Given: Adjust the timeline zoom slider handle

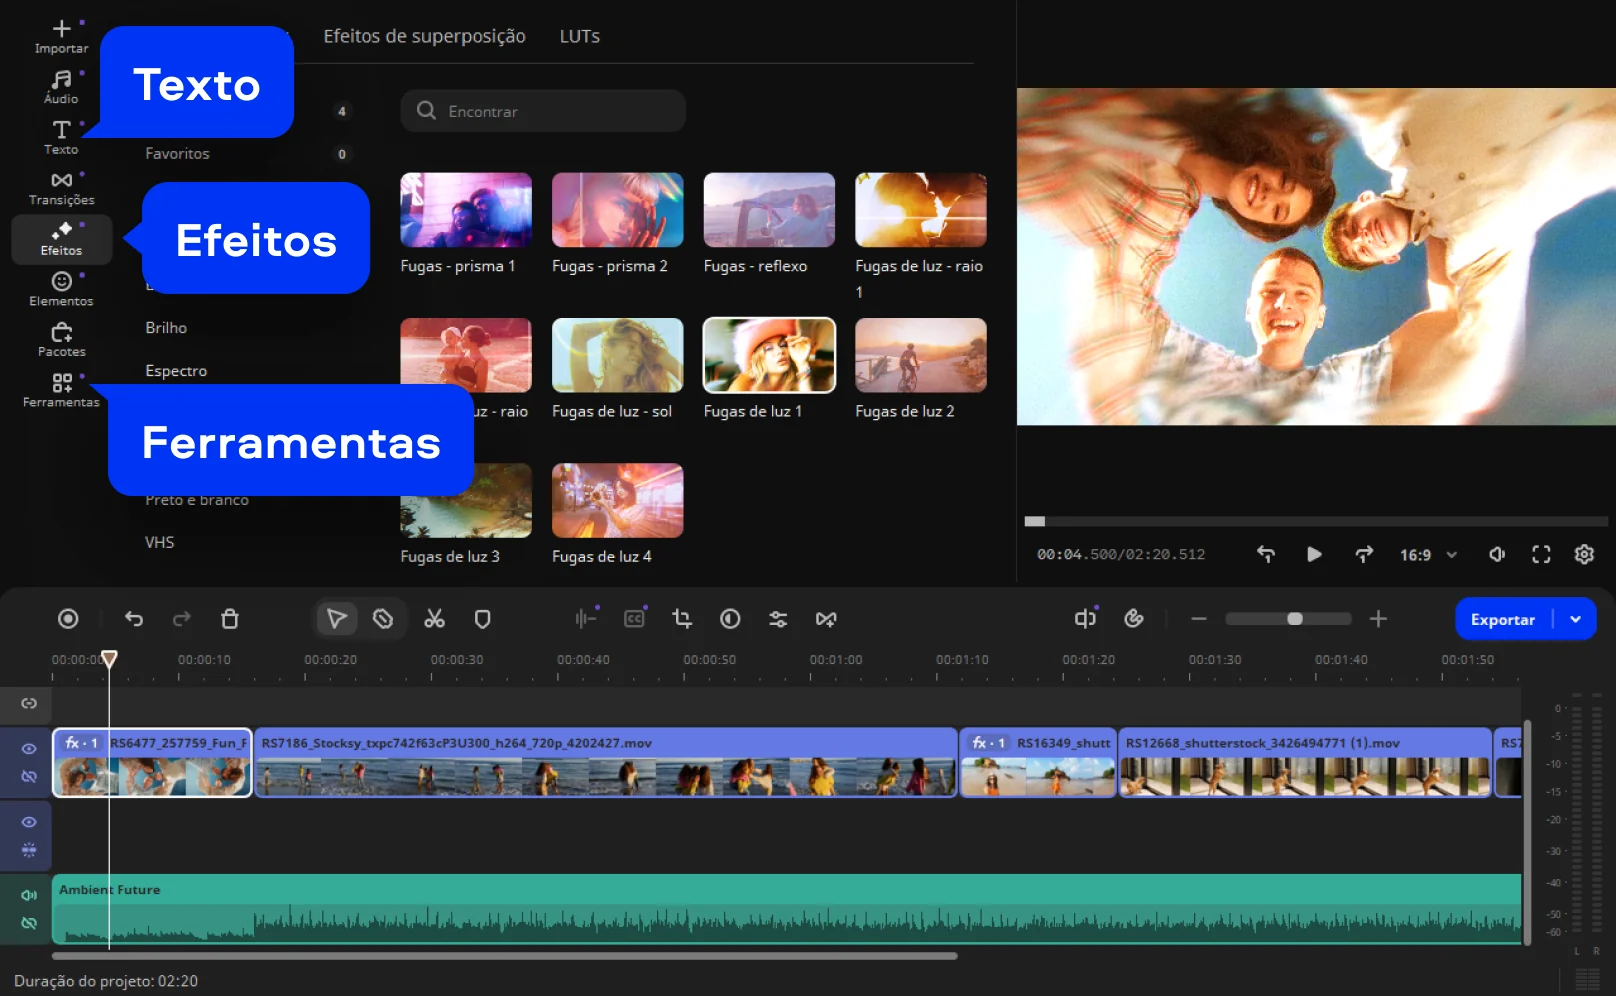Looking at the screenshot, I should coord(1295,619).
